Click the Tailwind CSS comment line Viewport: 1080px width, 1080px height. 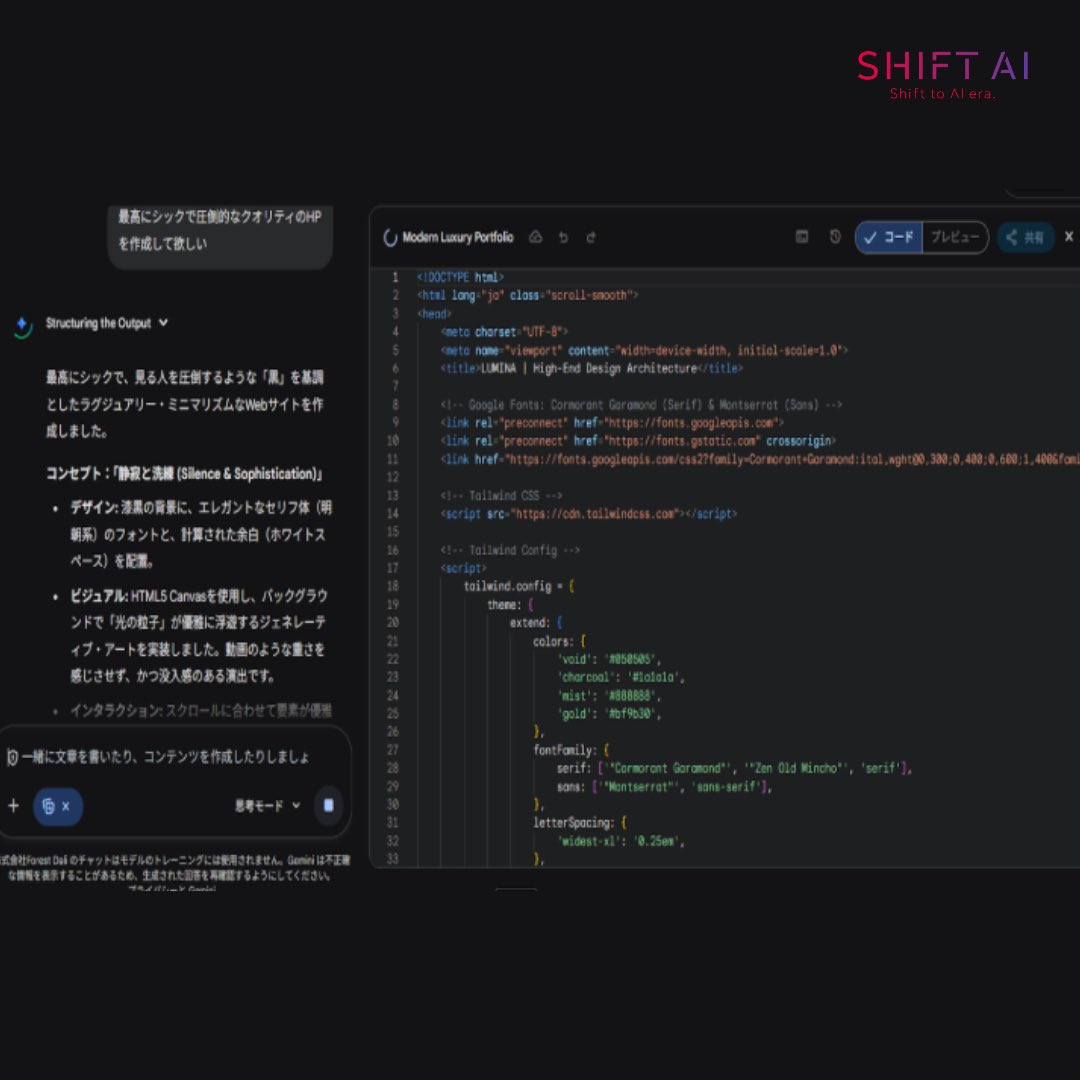(x=501, y=495)
